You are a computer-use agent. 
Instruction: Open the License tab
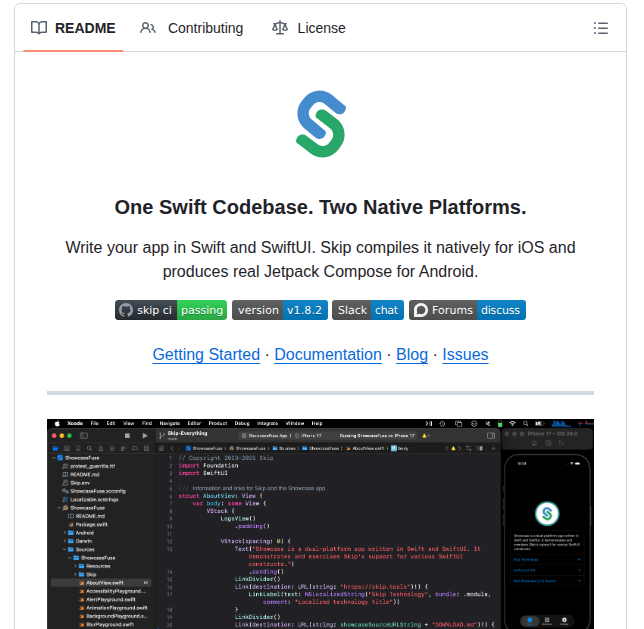pyautogui.click(x=309, y=28)
